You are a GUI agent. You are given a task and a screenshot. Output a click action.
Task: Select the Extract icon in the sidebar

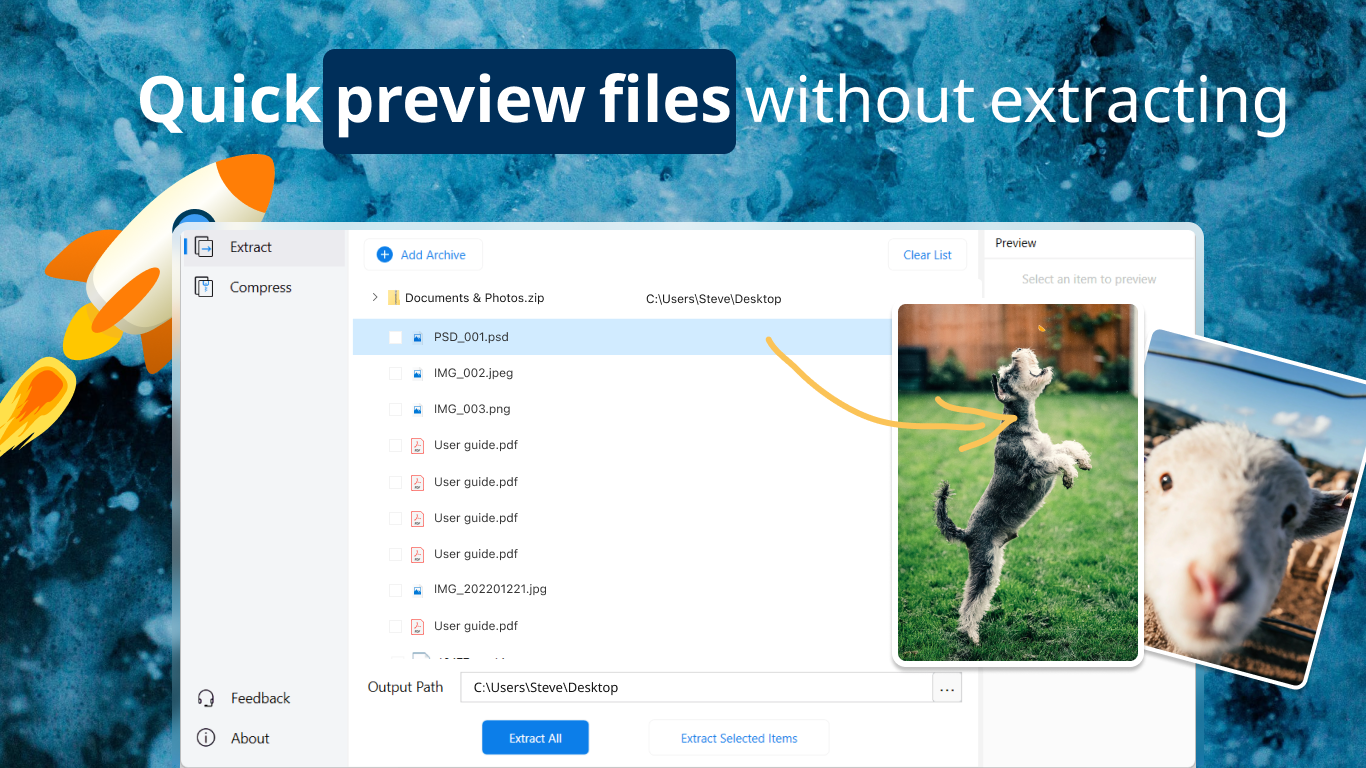click(207, 246)
